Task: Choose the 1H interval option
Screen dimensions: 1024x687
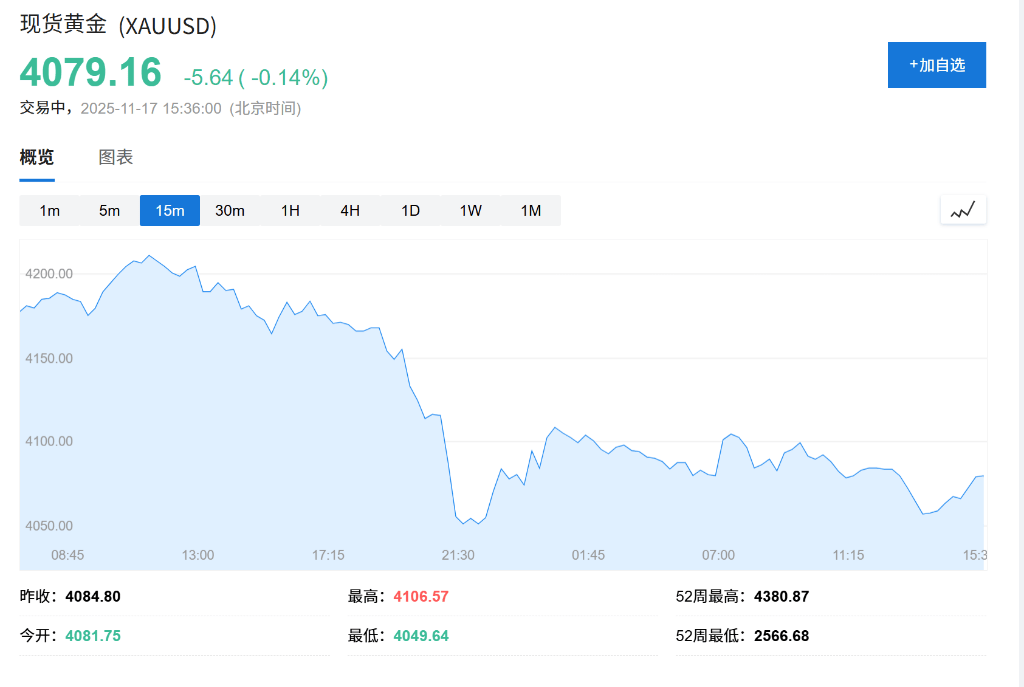Action: coord(290,210)
